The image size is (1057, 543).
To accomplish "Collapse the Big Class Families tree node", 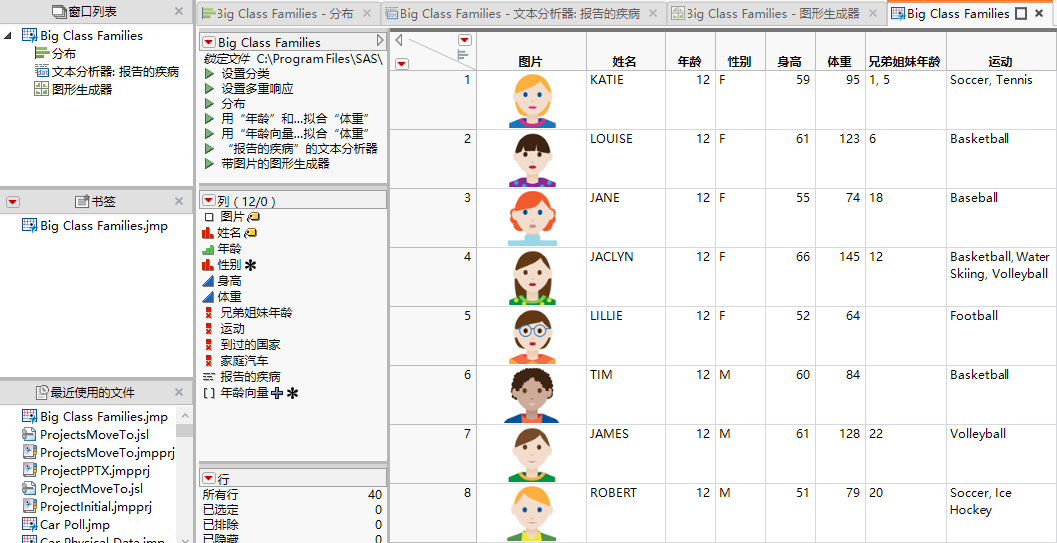I will pyautogui.click(x=9, y=35).
